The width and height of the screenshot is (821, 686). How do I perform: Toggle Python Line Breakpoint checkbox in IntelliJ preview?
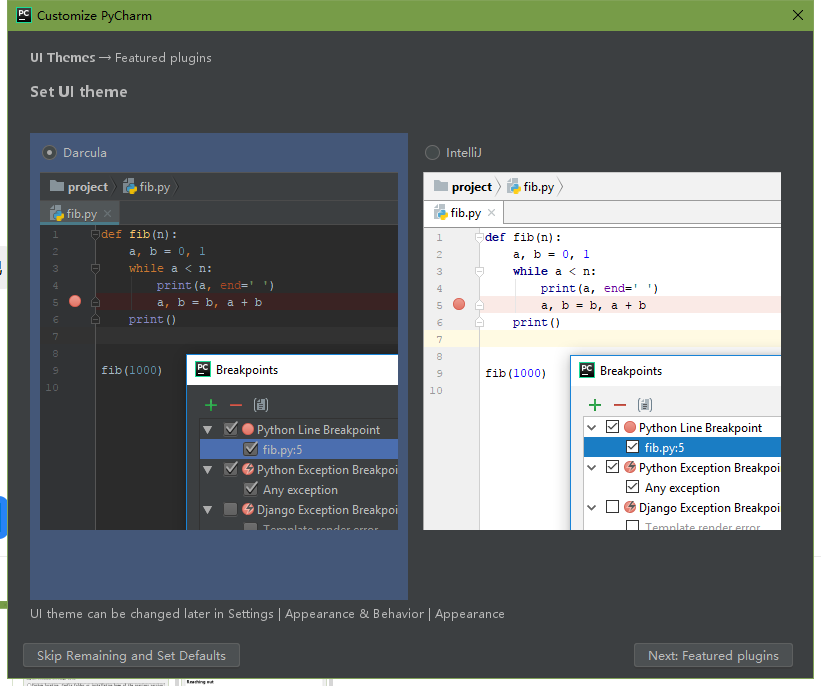[x=613, y=426]
